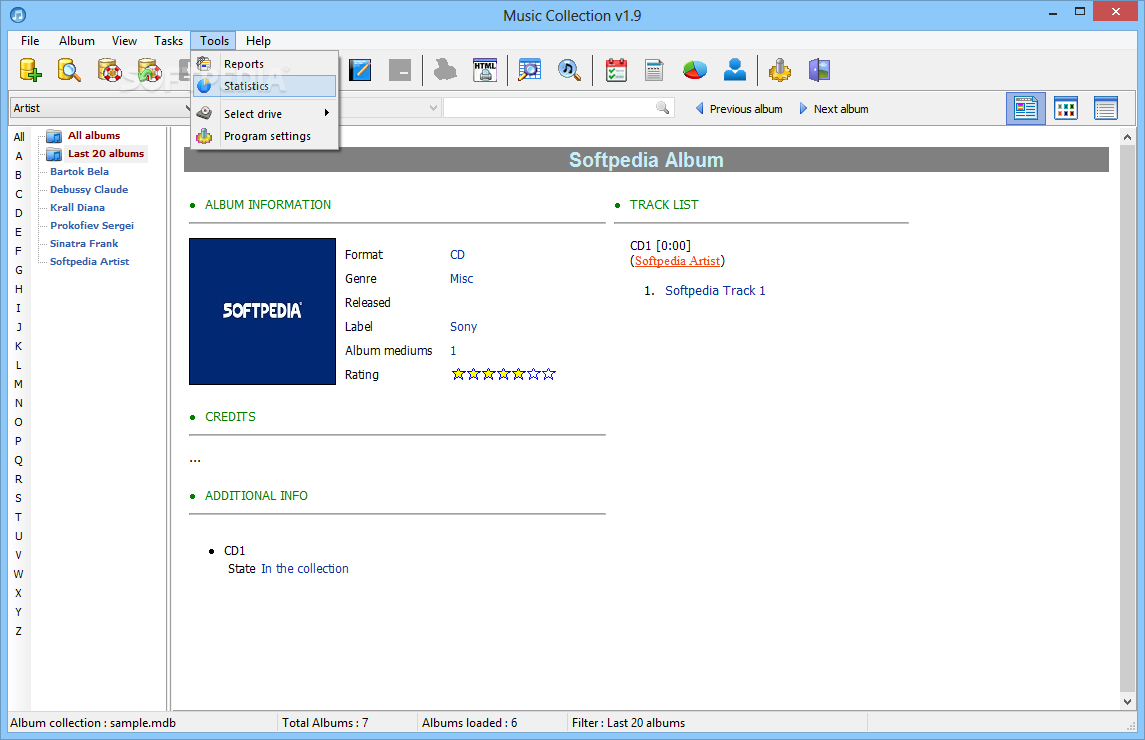
Task: Click the database backup lifebuoy icon
Action: 110,70
